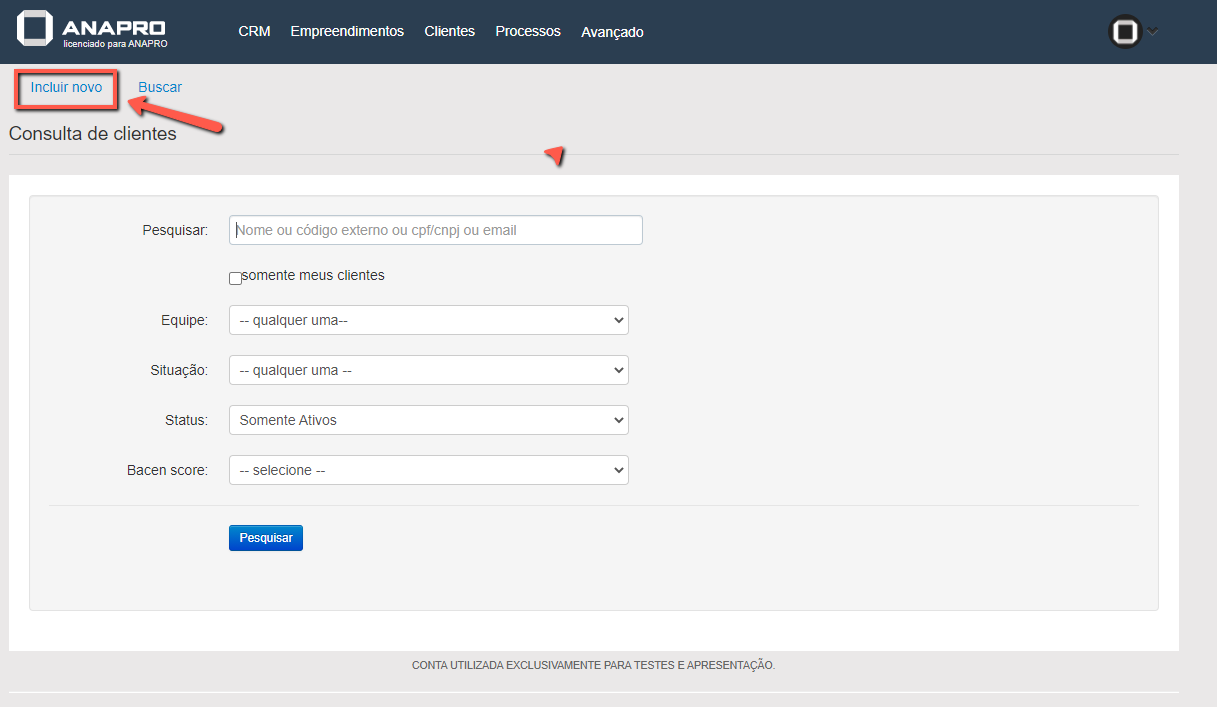Open the CRM menu
Viewport: 1217px width, 707px height.
tap(254, 31)
